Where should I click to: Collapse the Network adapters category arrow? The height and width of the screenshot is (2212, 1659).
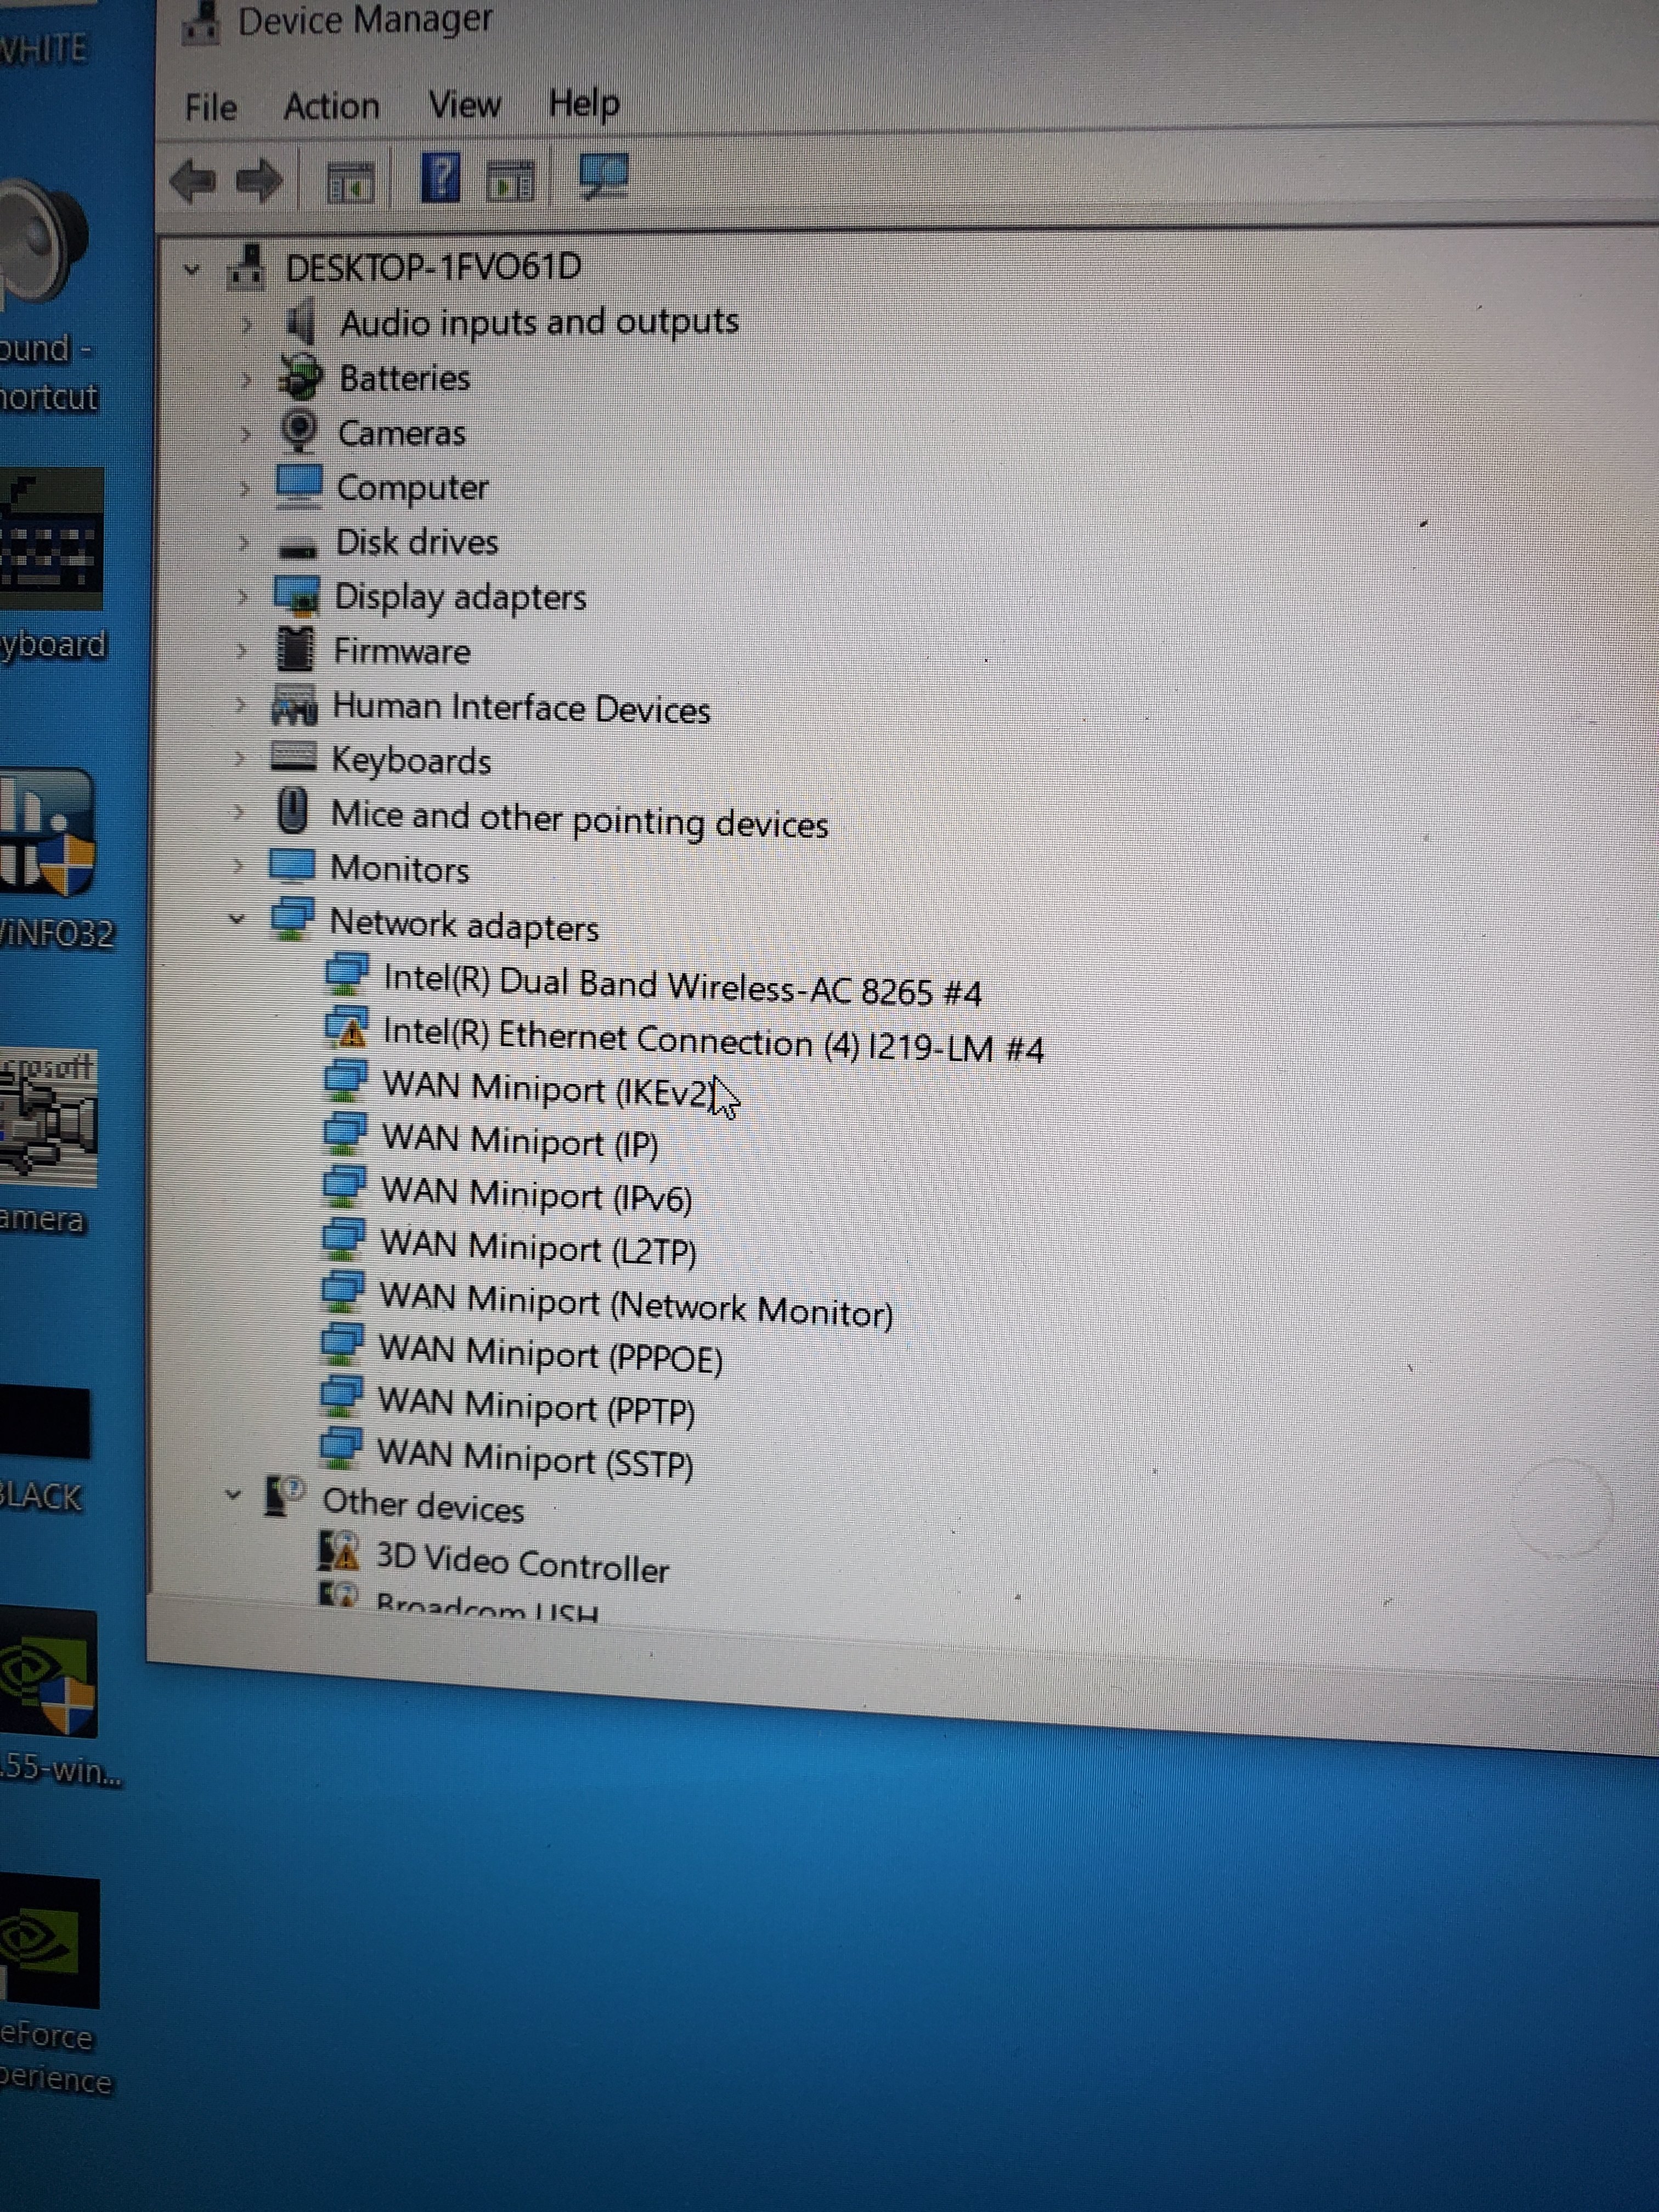pyautogui.click(x=237, y=920)
